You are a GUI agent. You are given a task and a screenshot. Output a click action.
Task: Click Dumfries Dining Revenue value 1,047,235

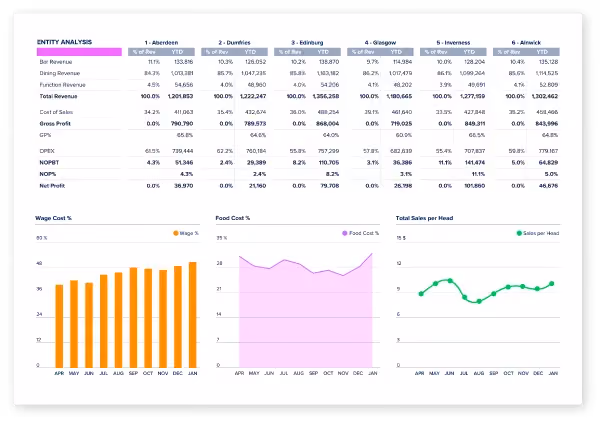pos(254,73)
